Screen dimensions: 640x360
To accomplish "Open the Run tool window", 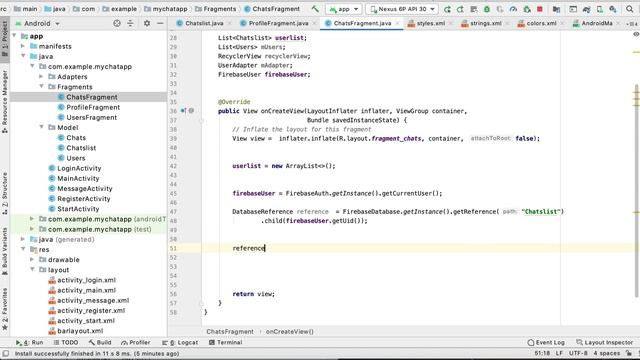I will pos(29,342).
